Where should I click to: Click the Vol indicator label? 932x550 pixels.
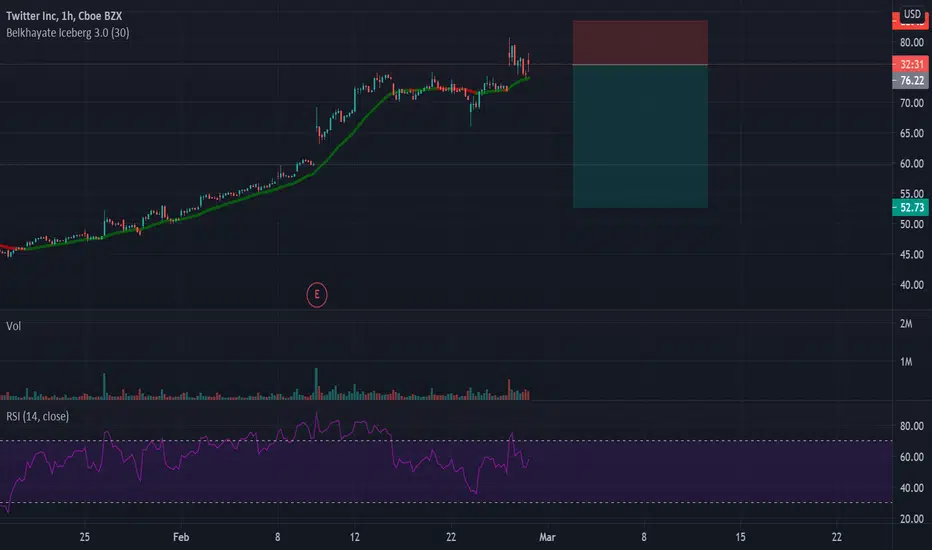pos(14,326)
